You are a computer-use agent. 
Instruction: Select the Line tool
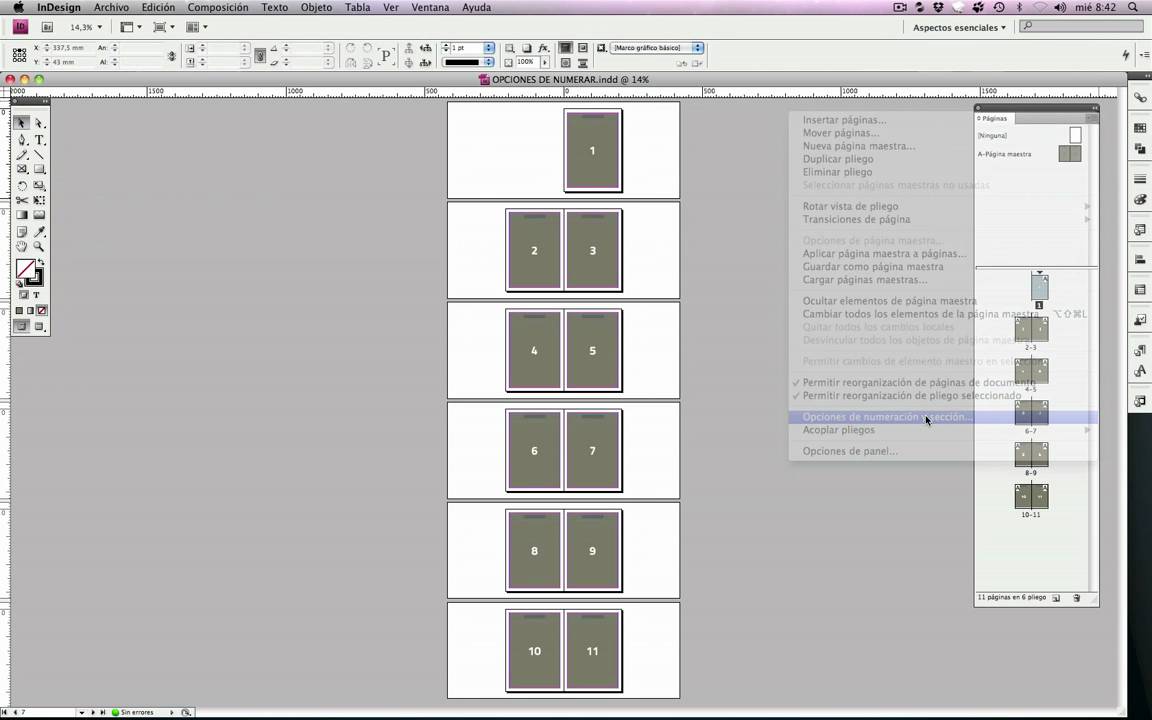(39, 155)
